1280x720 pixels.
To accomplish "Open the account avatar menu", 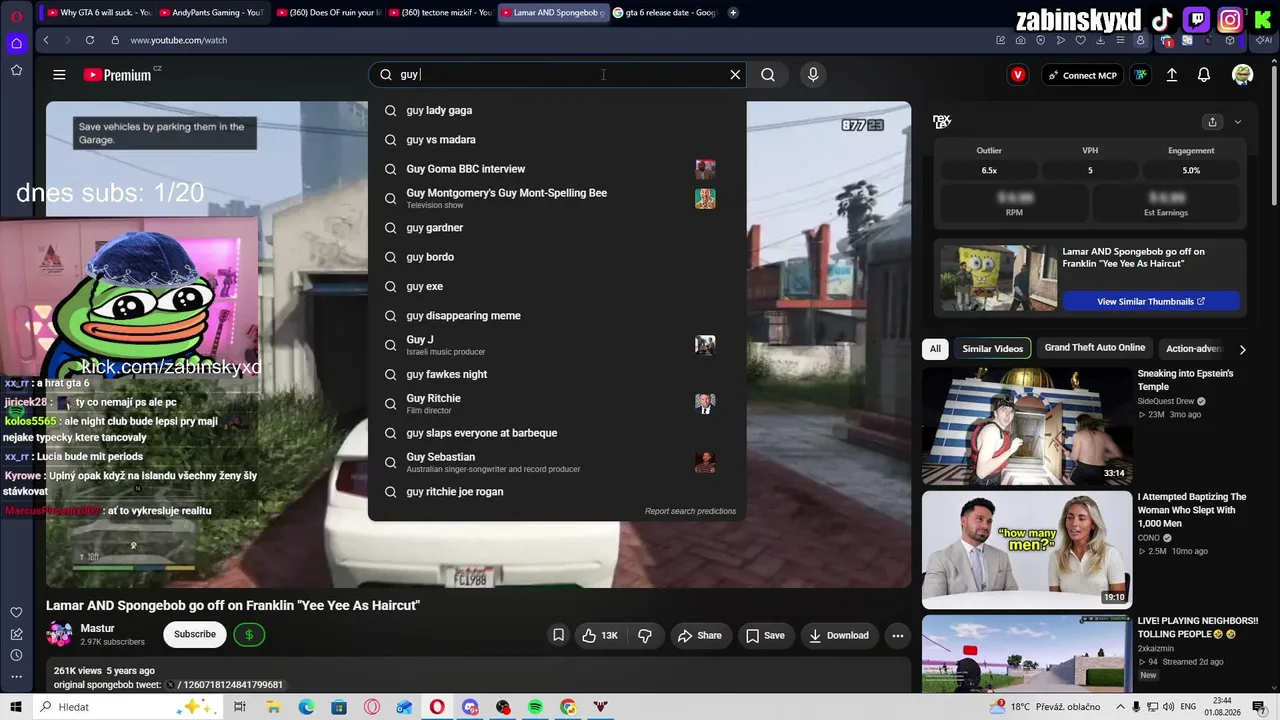I will point(1243,75).
